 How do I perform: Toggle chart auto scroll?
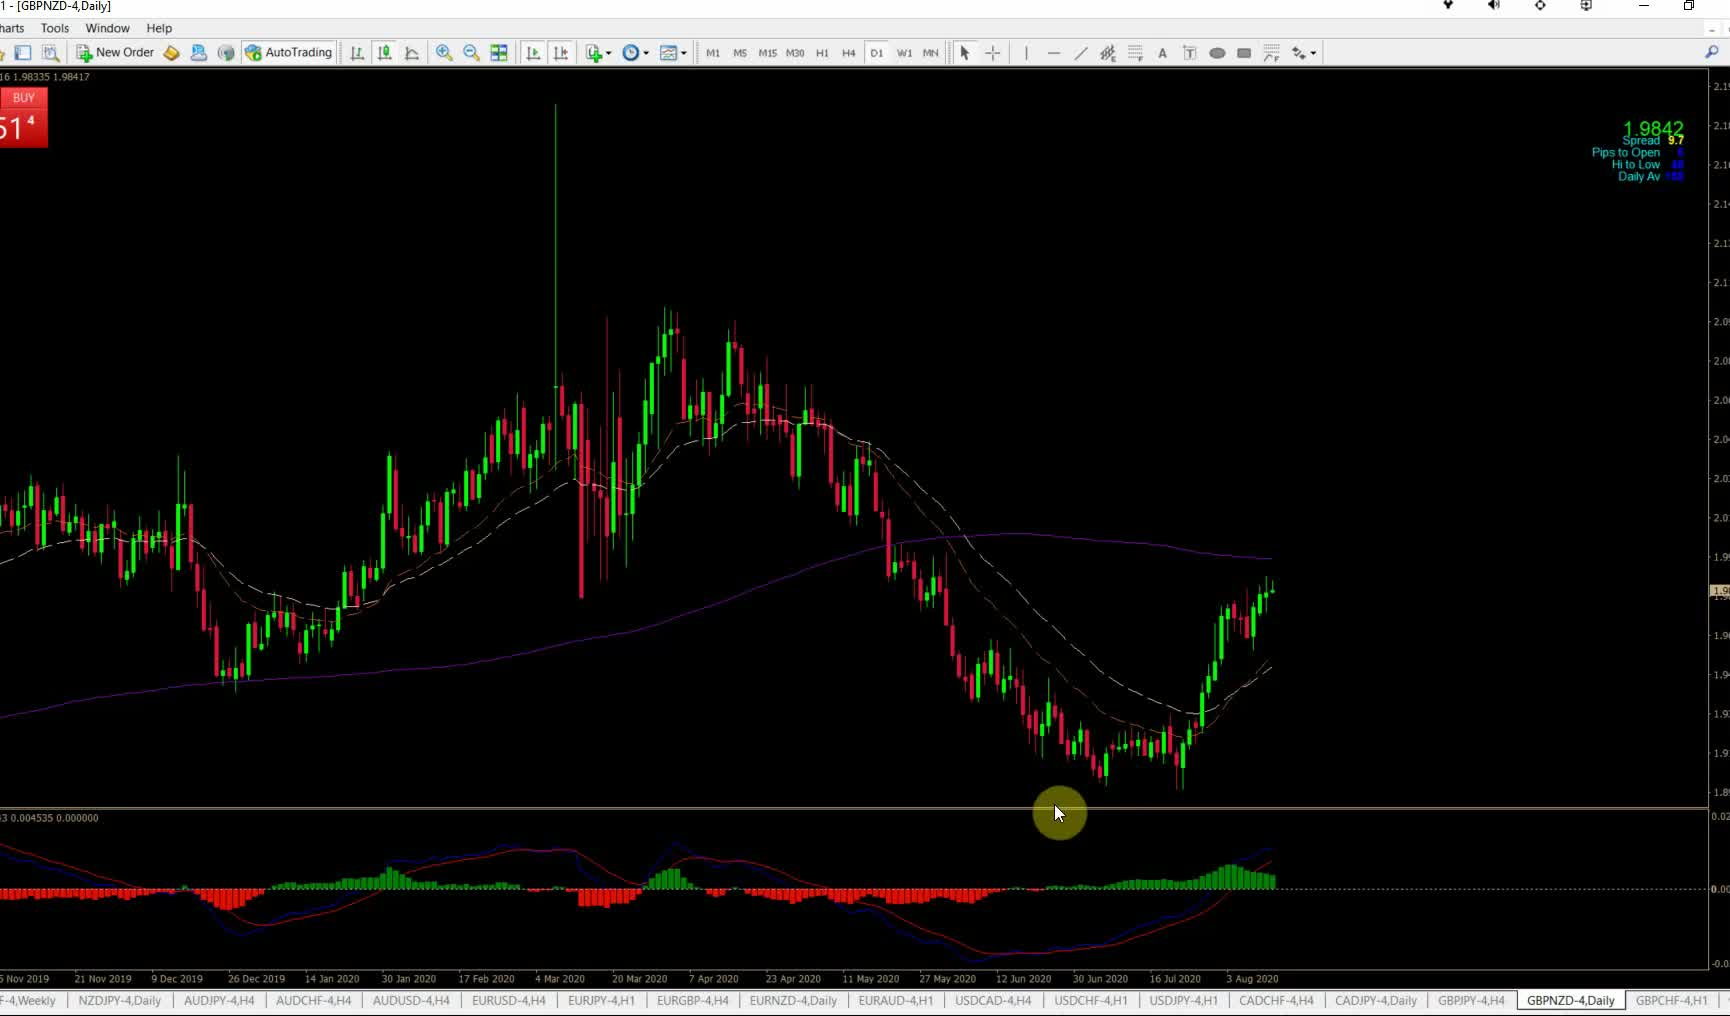533,53
